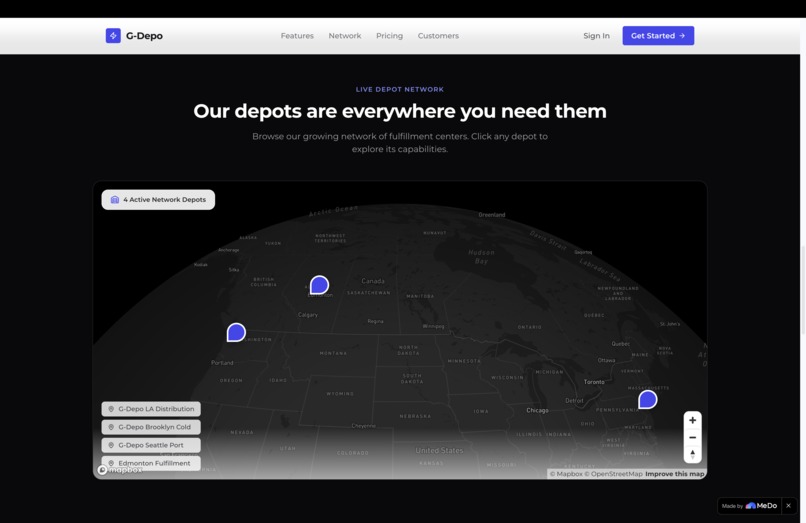806x523 pixels.
Task: Close the Made by MeDo badge
Action: point(789,506)
